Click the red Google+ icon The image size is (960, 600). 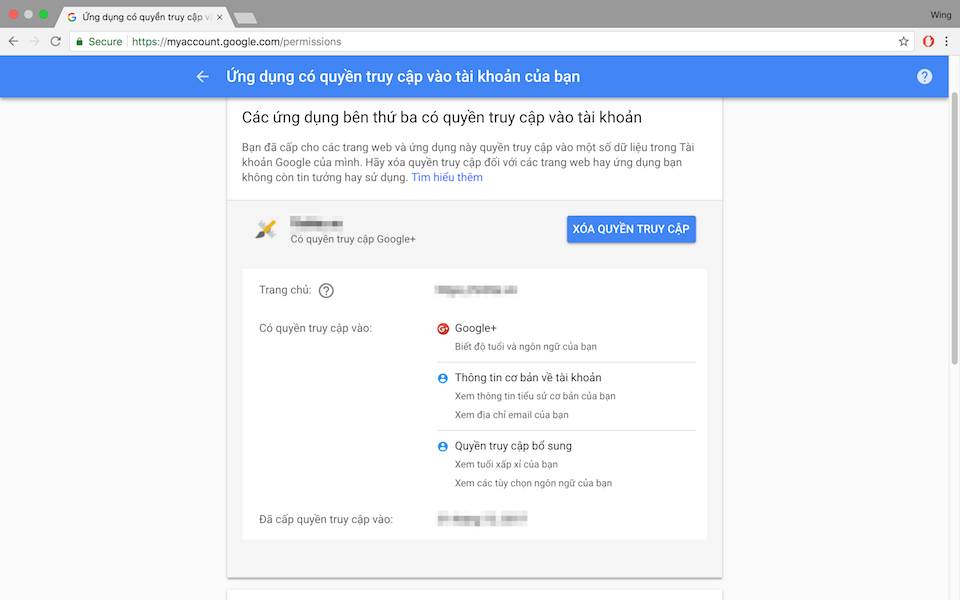click(x=443, y=329)
